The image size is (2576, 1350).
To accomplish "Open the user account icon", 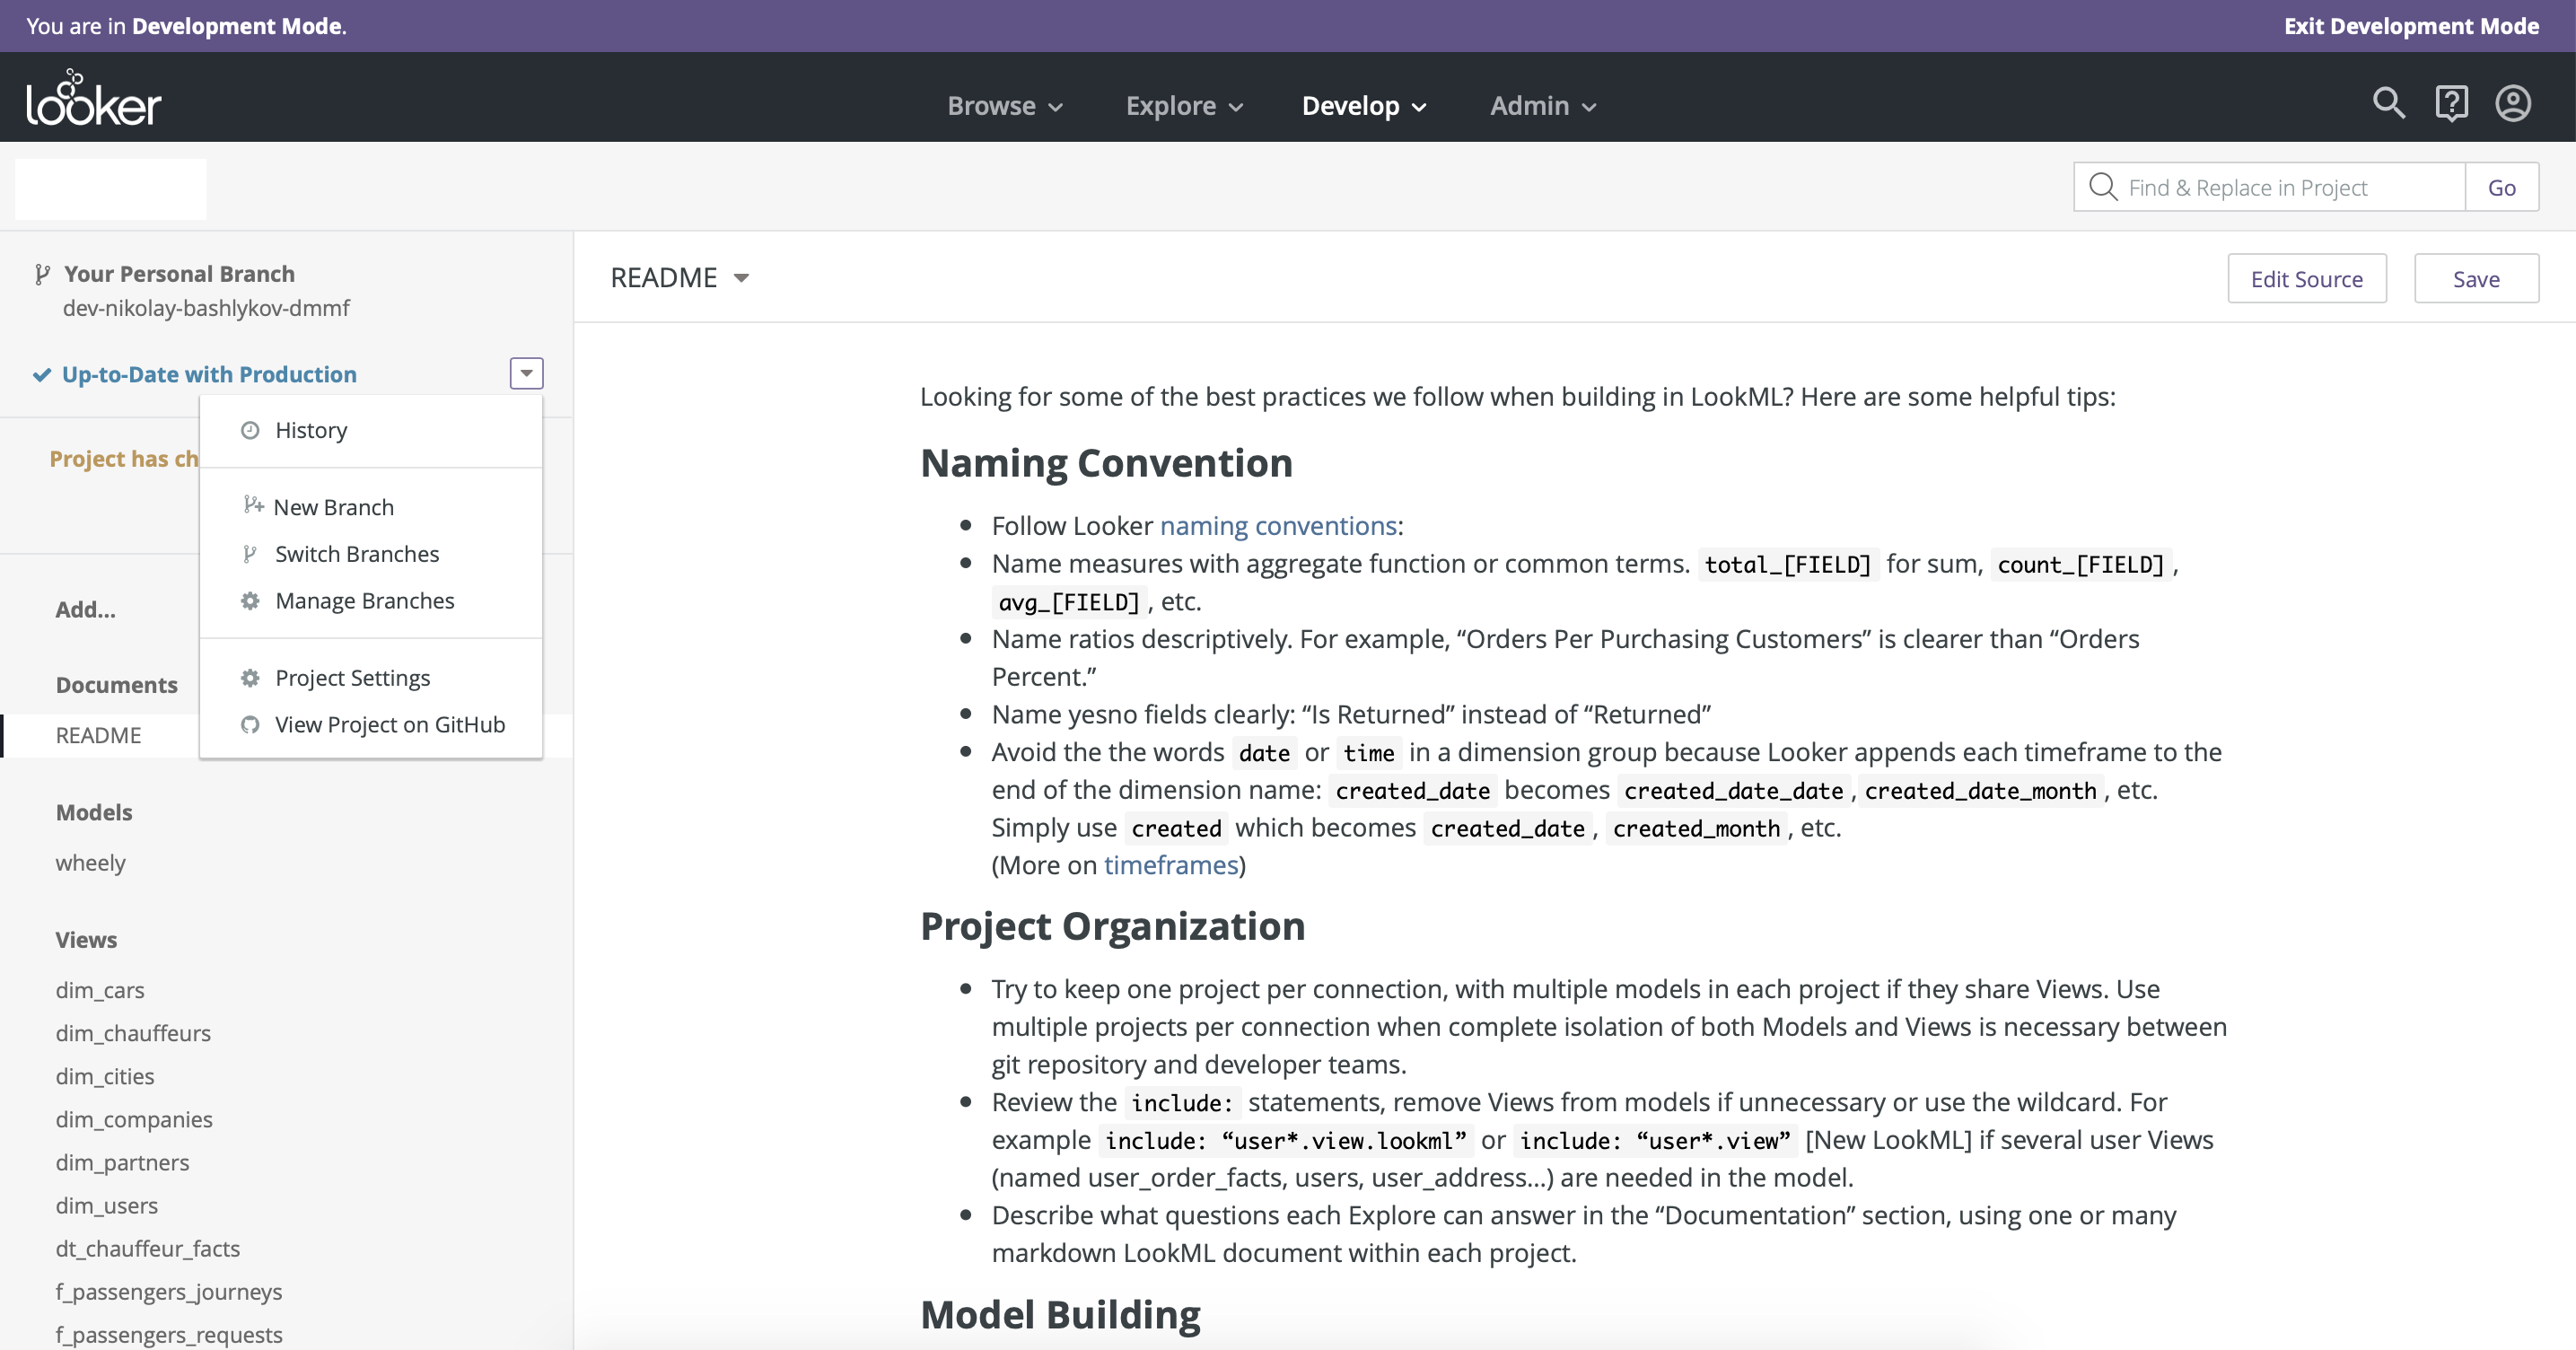I will tap(2512, 103).
